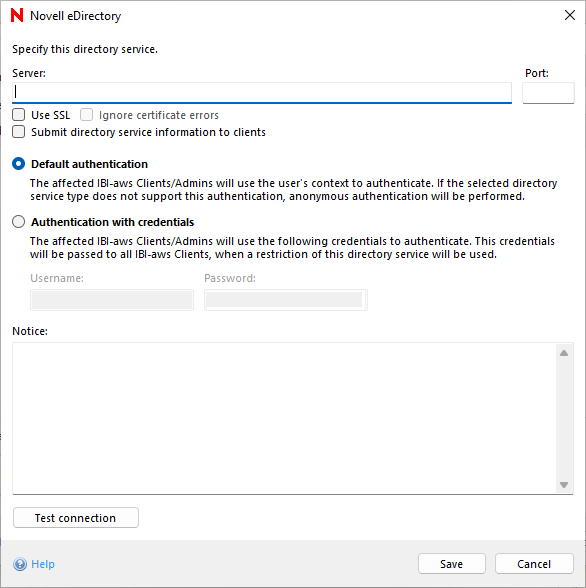Screen dimensions: 586x588
Task: Click the Notice vertical scrollbar track
Action: coord(564,418)
